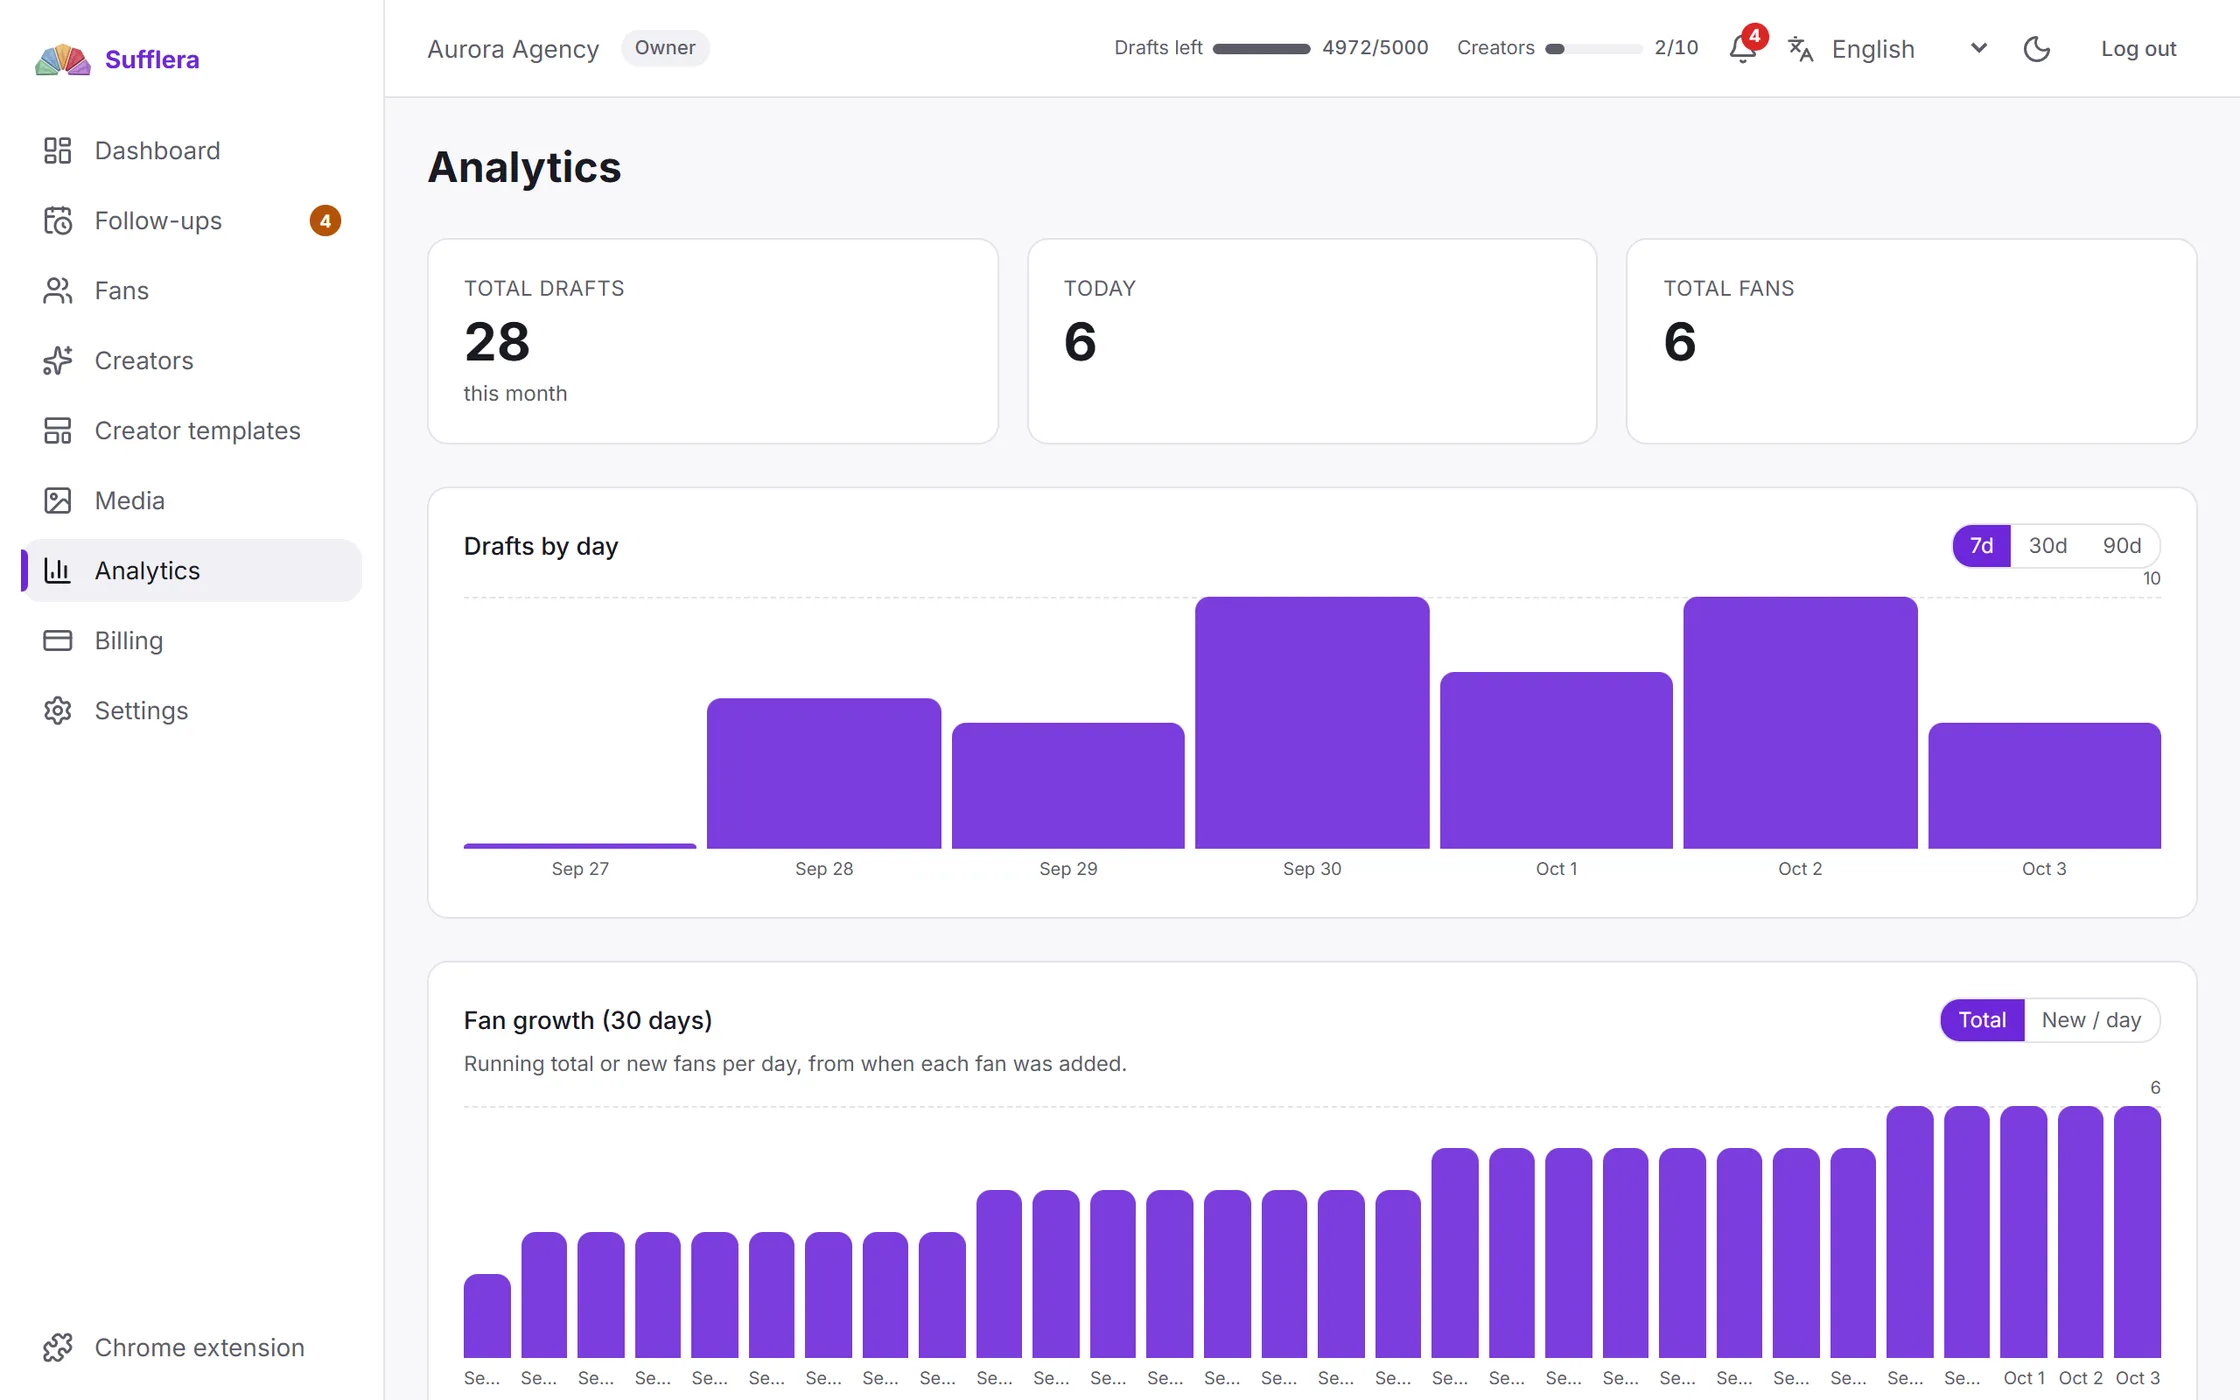Viewport: 2240px width, 1400px height.
Task: Click the Owner role badge
Action: click(665, 48)
